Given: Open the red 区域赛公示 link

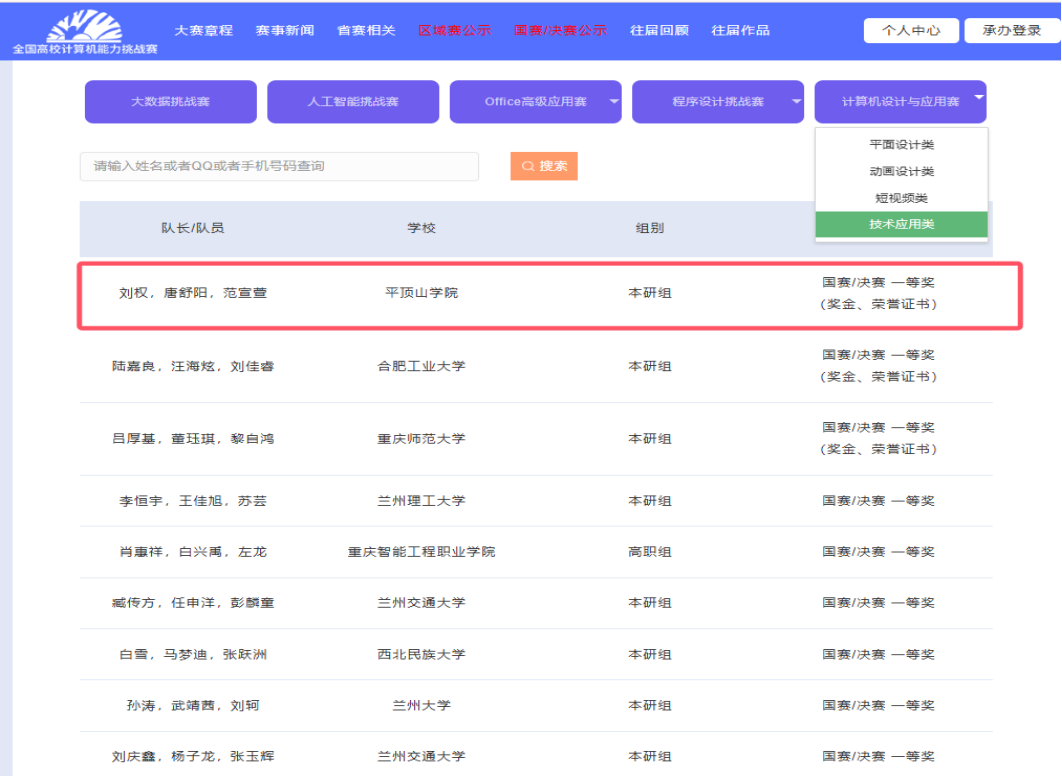Looking at the screenshot, I should 454,30.
